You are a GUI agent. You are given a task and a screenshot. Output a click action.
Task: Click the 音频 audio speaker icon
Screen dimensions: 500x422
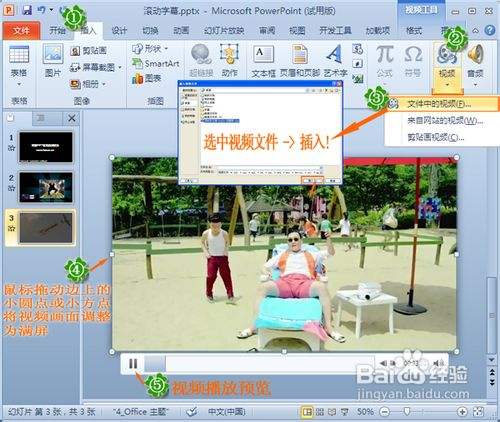[475, 55]
